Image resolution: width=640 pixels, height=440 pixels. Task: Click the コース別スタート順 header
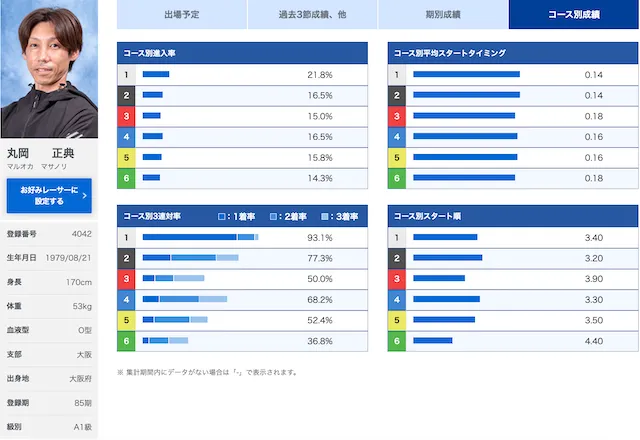[427, 216]
